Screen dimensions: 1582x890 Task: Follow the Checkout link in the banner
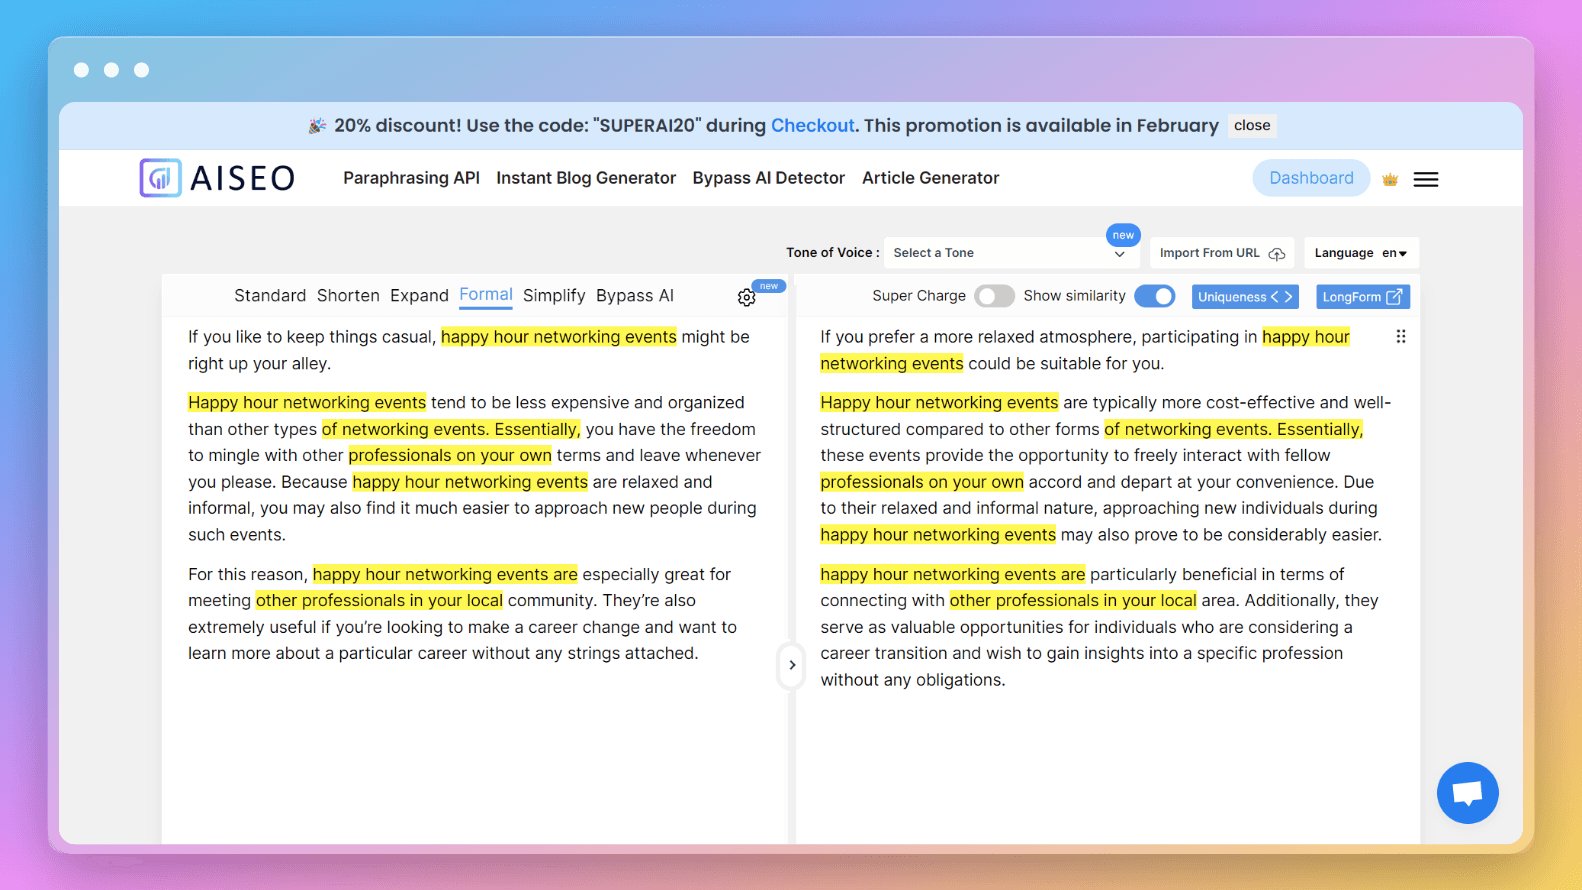[812, 126]
